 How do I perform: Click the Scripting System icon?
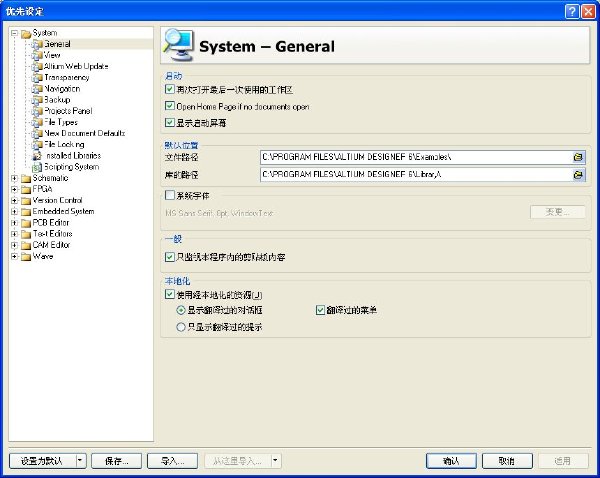[x=37, y=167]
